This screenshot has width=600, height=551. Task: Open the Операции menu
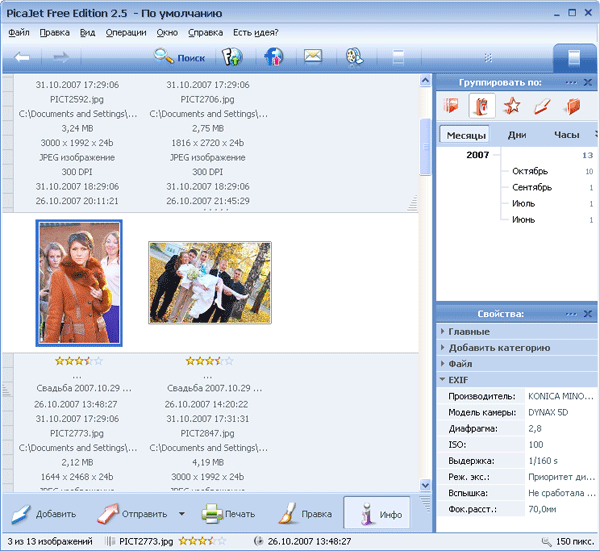pyautogui.click(x=126, y=33)
